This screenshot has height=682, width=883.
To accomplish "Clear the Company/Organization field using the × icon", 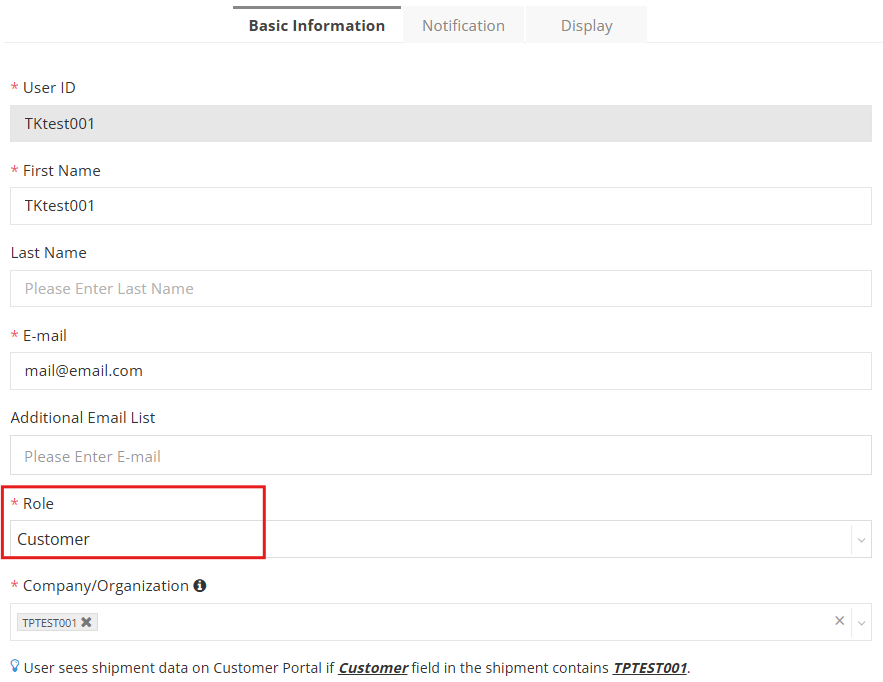I will pos(839,620).
